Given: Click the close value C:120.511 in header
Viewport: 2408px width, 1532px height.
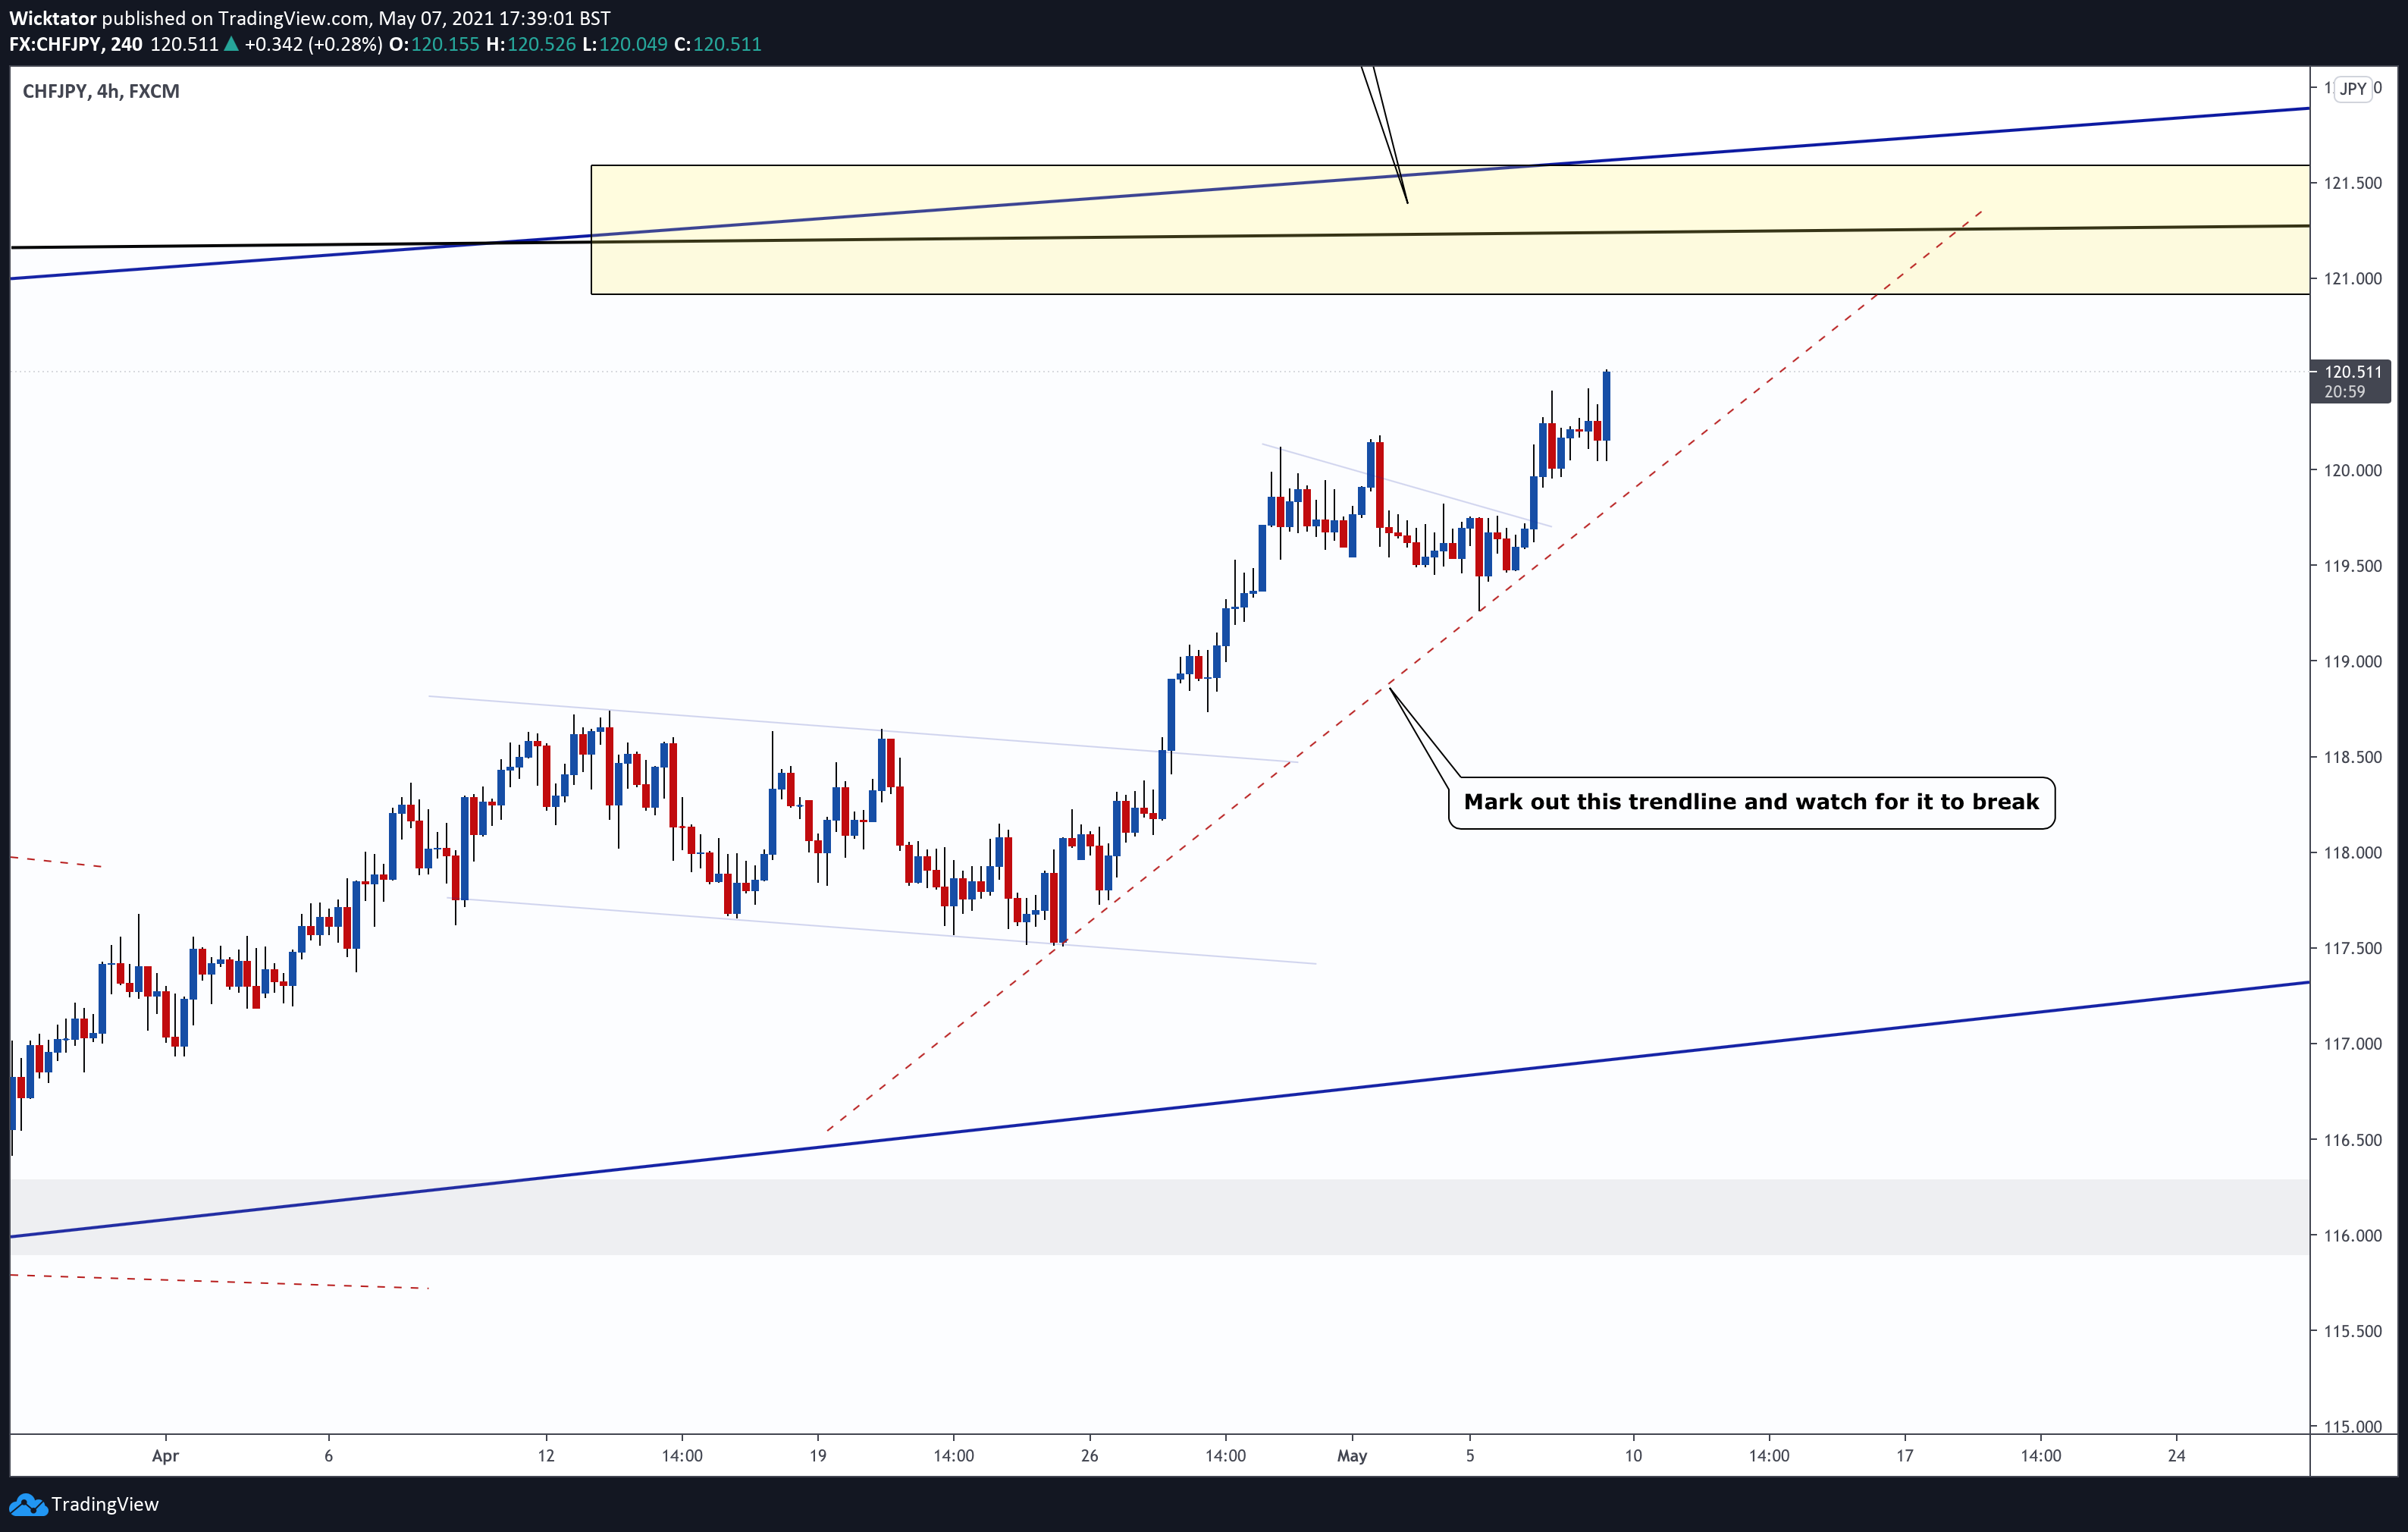Looking at the screenshot, I should point(718,44).
